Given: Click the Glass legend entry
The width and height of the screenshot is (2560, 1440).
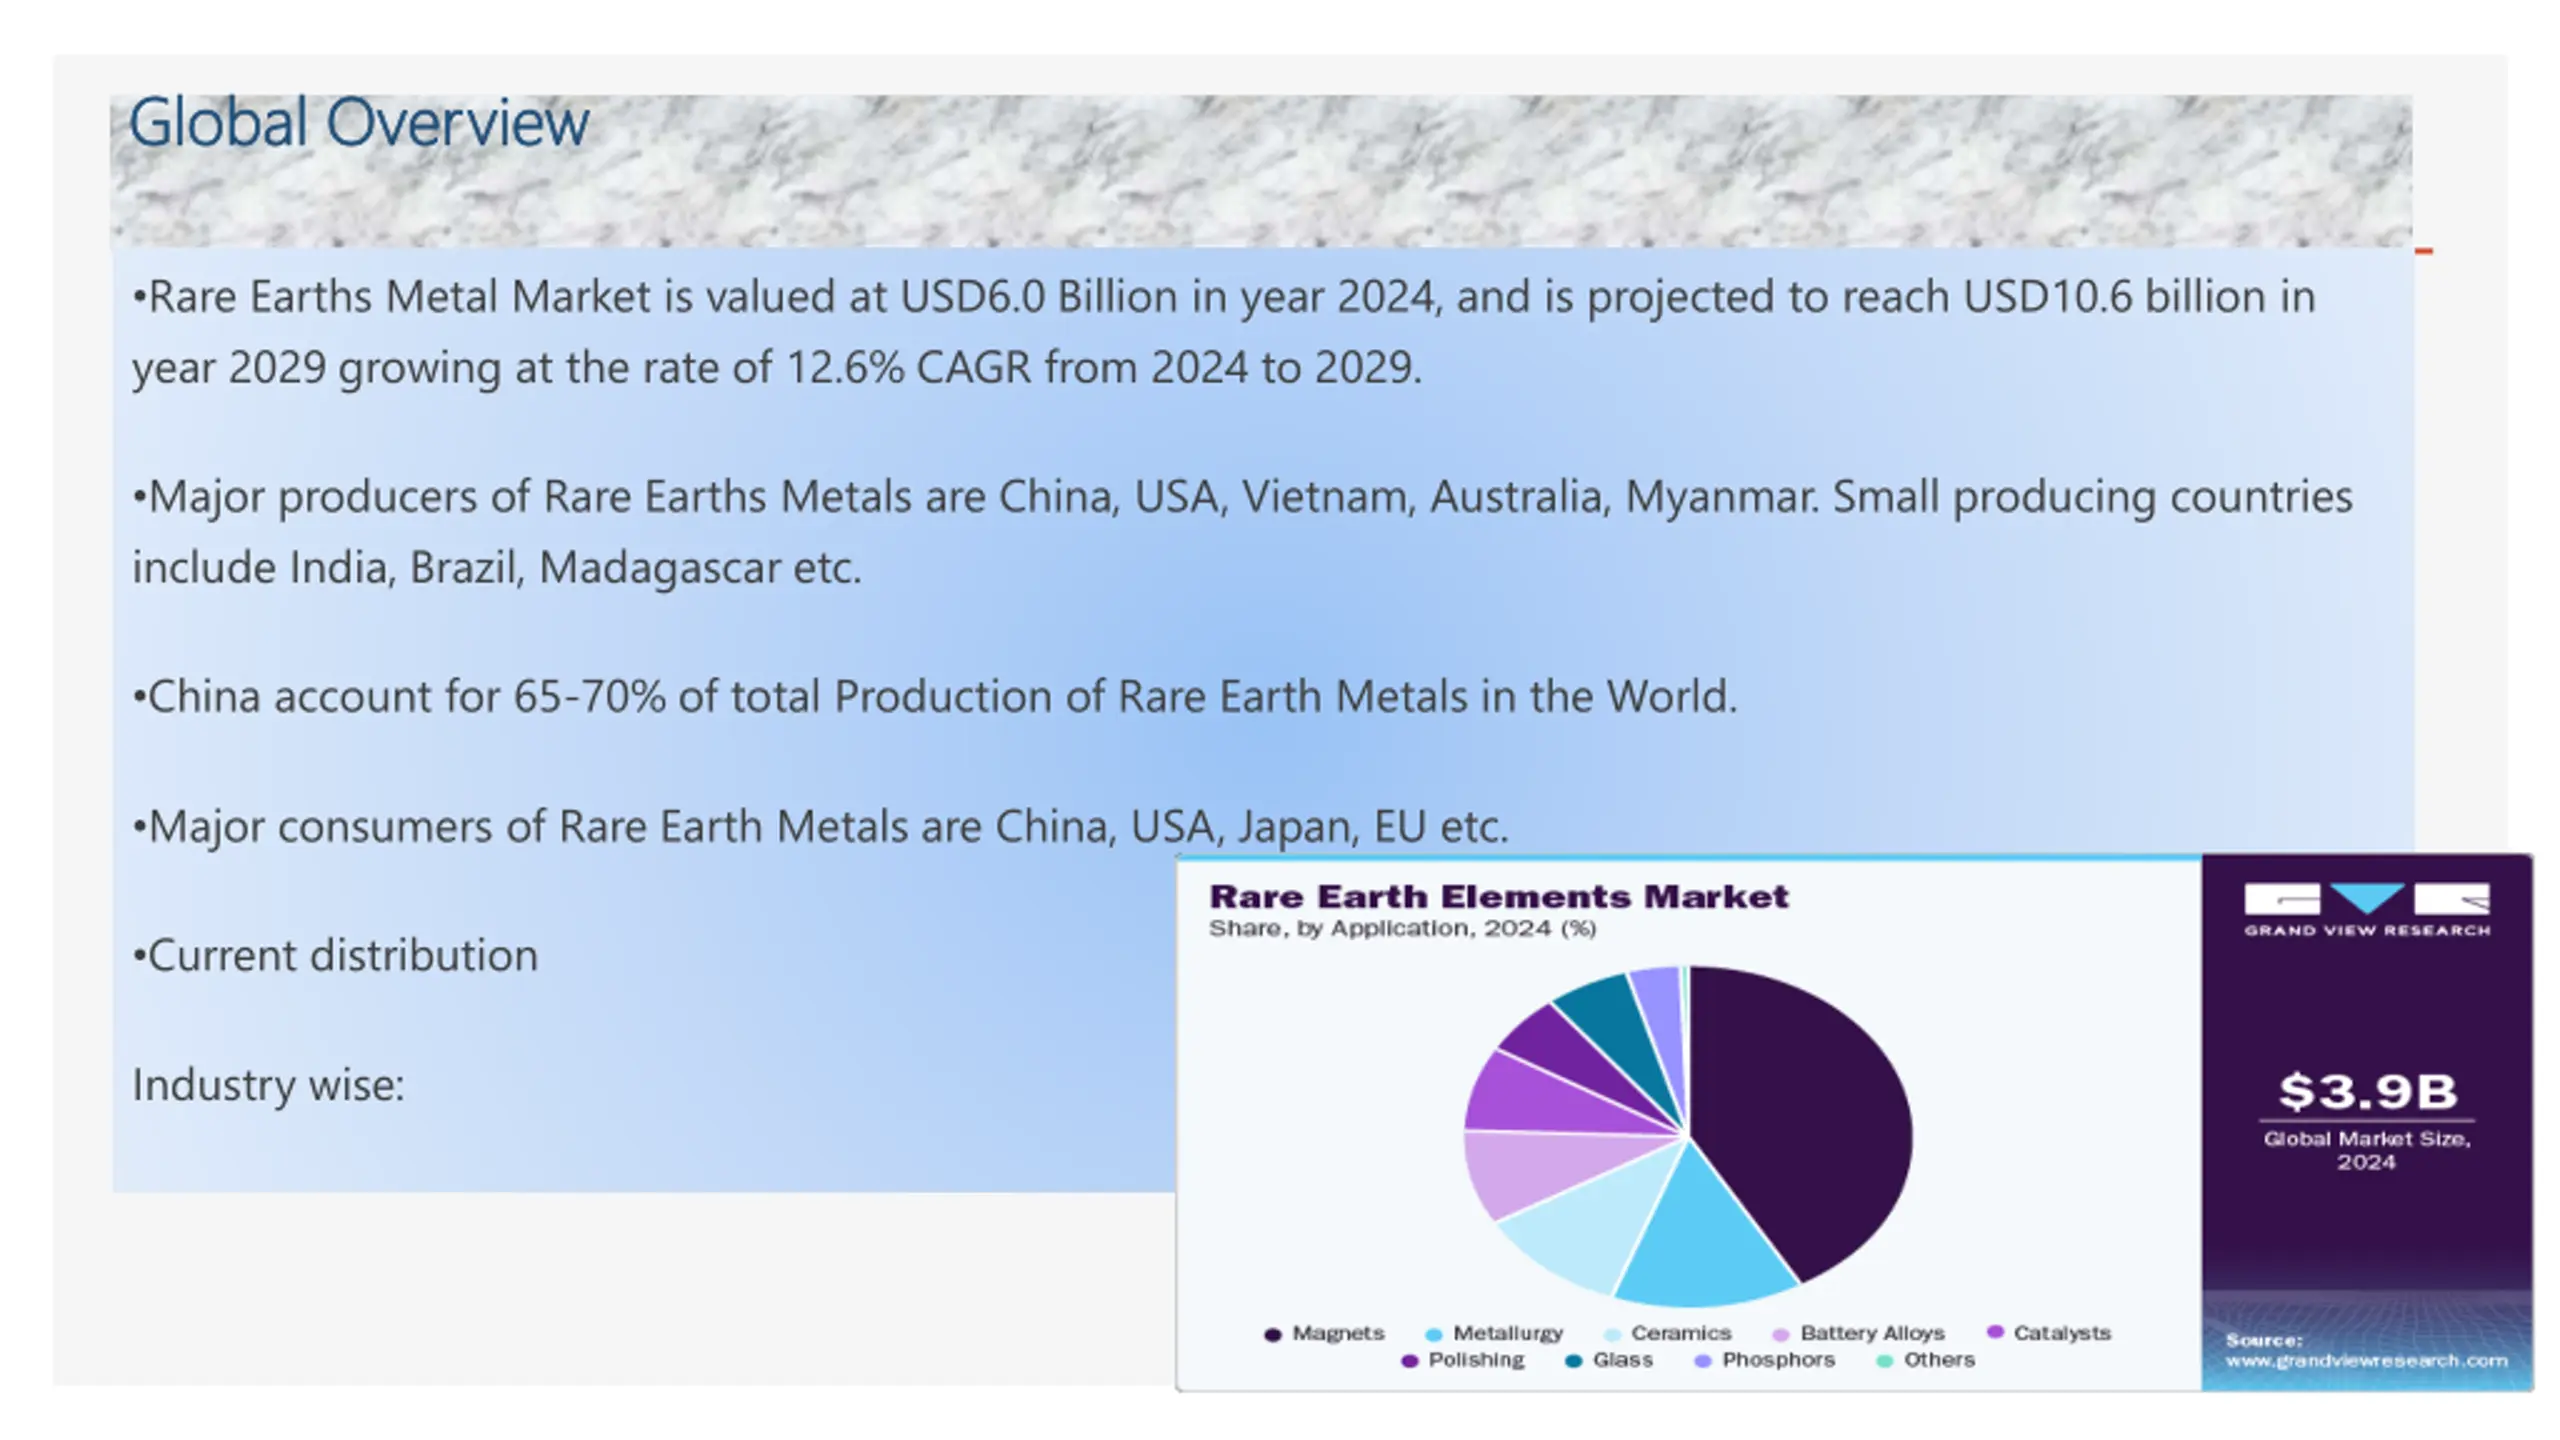Looking at the screenshot, I should [1609, 1360].
